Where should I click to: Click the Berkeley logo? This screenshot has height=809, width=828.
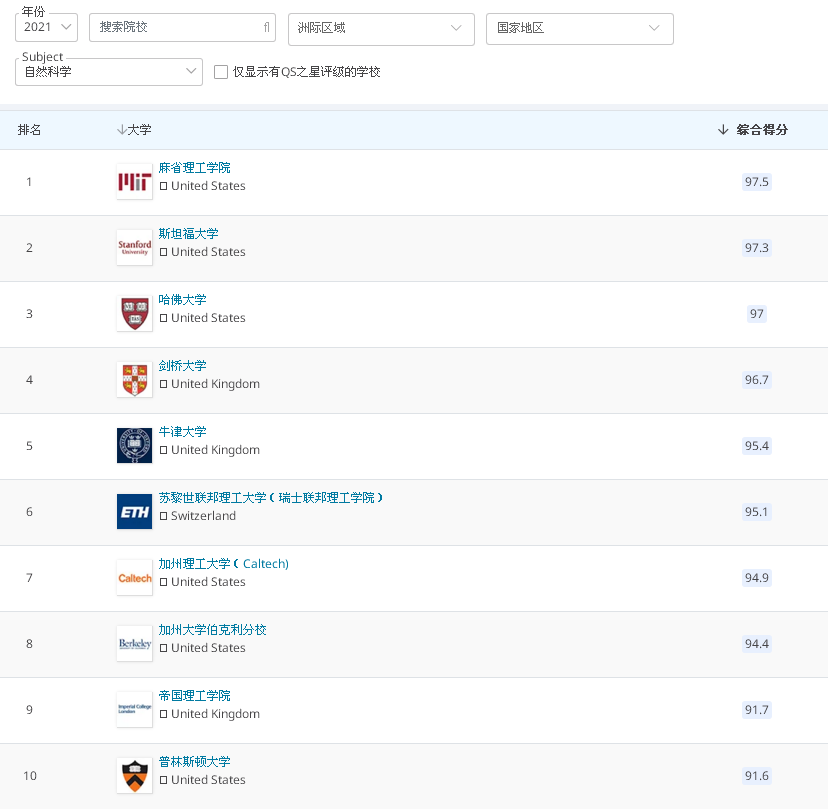pos(135,644)
